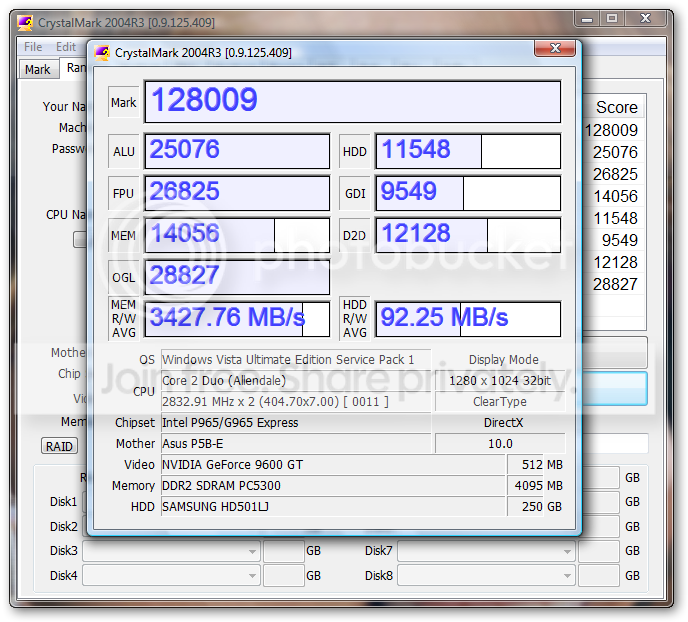The image size is (688, 622).
Task: Click the GDI button
Action: (x=355, y=193)
